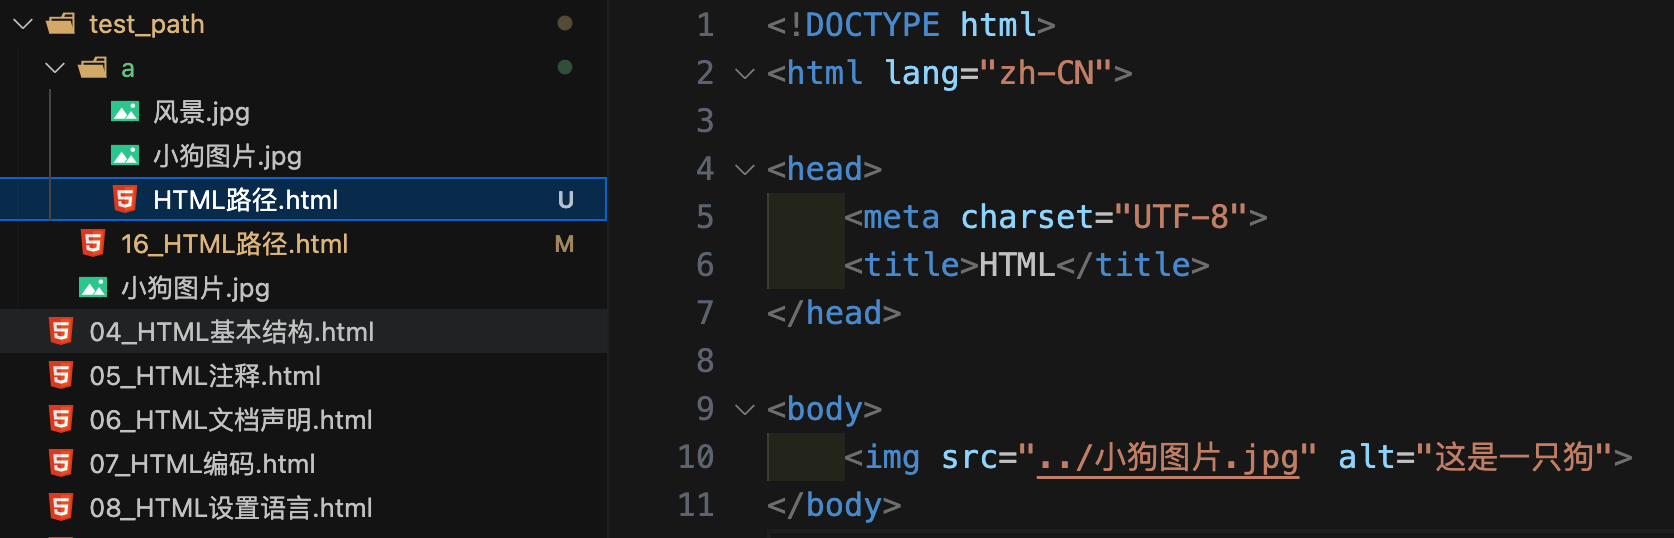
Task: Click HTML5 icon of 04_HTML基本结构.html
Action: tap(61, 331)
